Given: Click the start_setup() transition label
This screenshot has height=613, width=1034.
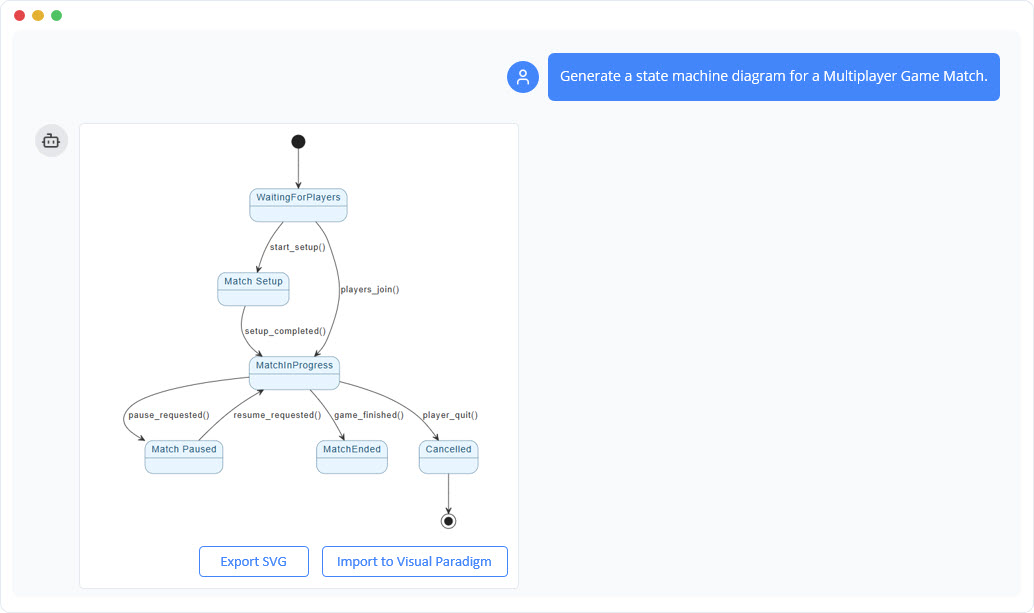Looking at the screenshot, I should tap(297, 245).
